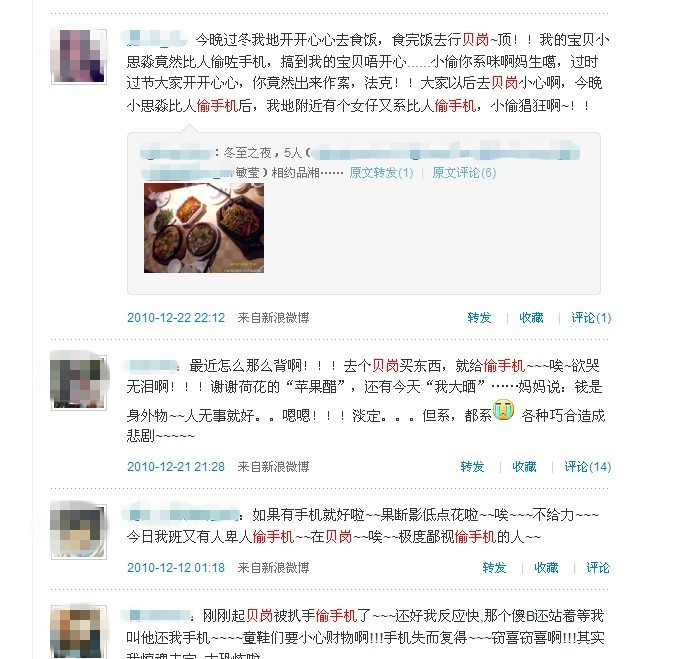Open 原文转发(1) in the quoted post
Viewport: 700px width, 659px height.
381,173
